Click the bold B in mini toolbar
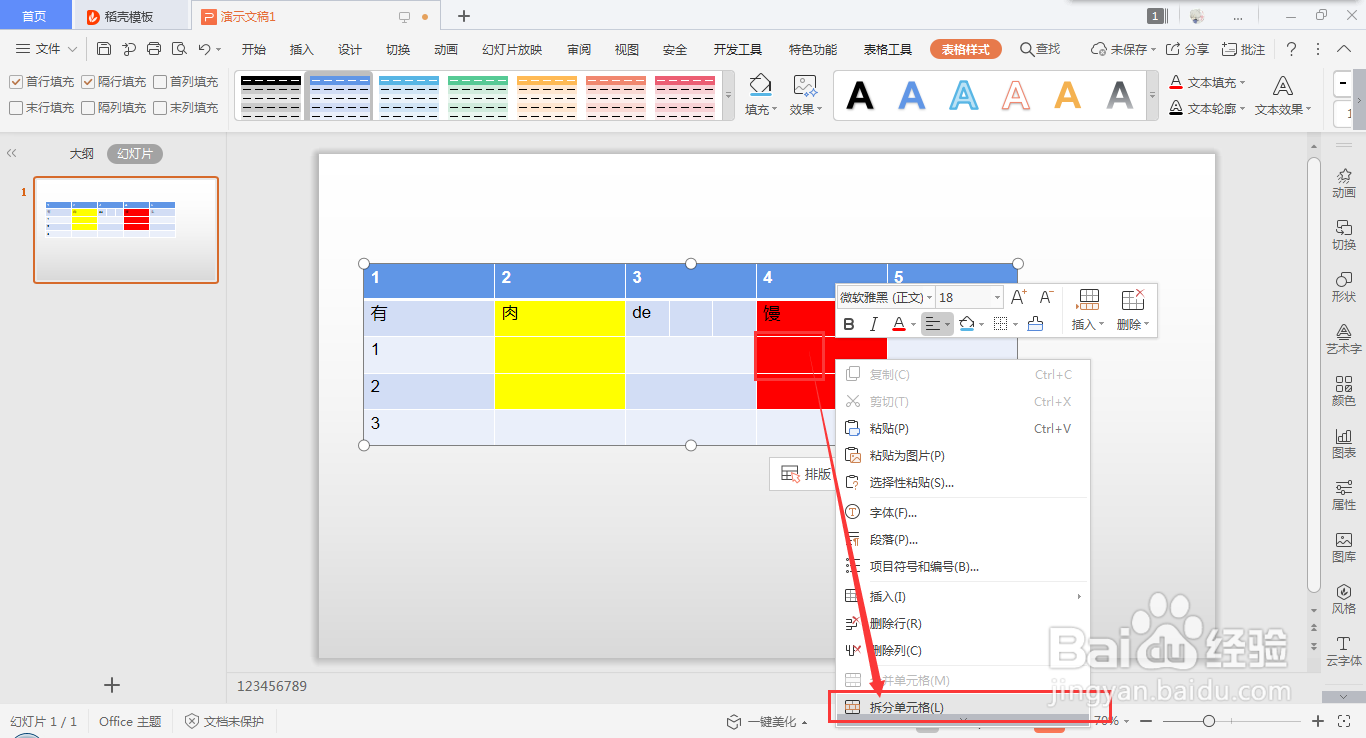The width and height of the screenshot is (1366, 738). [x=849, y=324]
